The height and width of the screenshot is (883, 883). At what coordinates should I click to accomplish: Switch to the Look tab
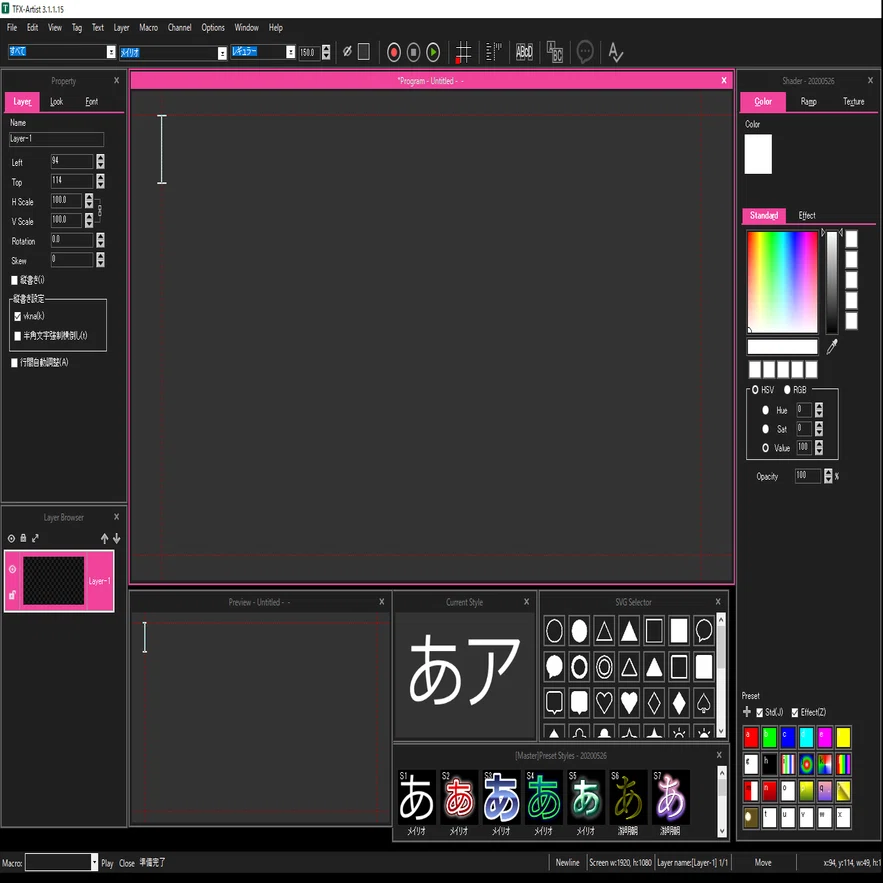[x=56, y=102]
